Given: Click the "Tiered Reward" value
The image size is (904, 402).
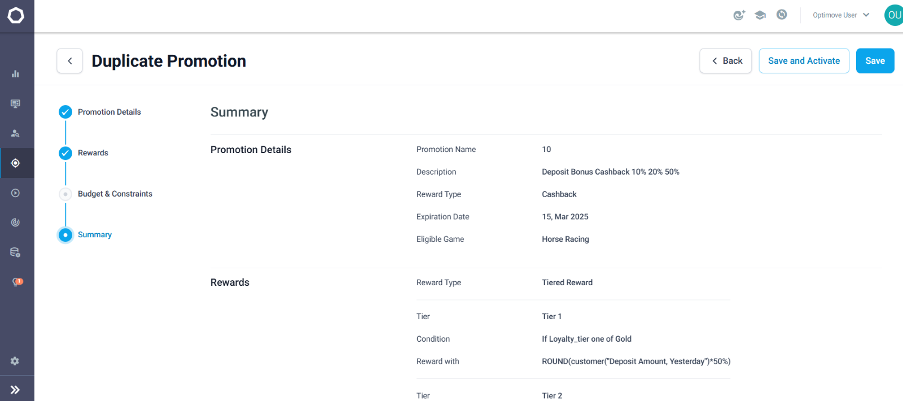Looking at the screenshot, I should click(567, 283).
